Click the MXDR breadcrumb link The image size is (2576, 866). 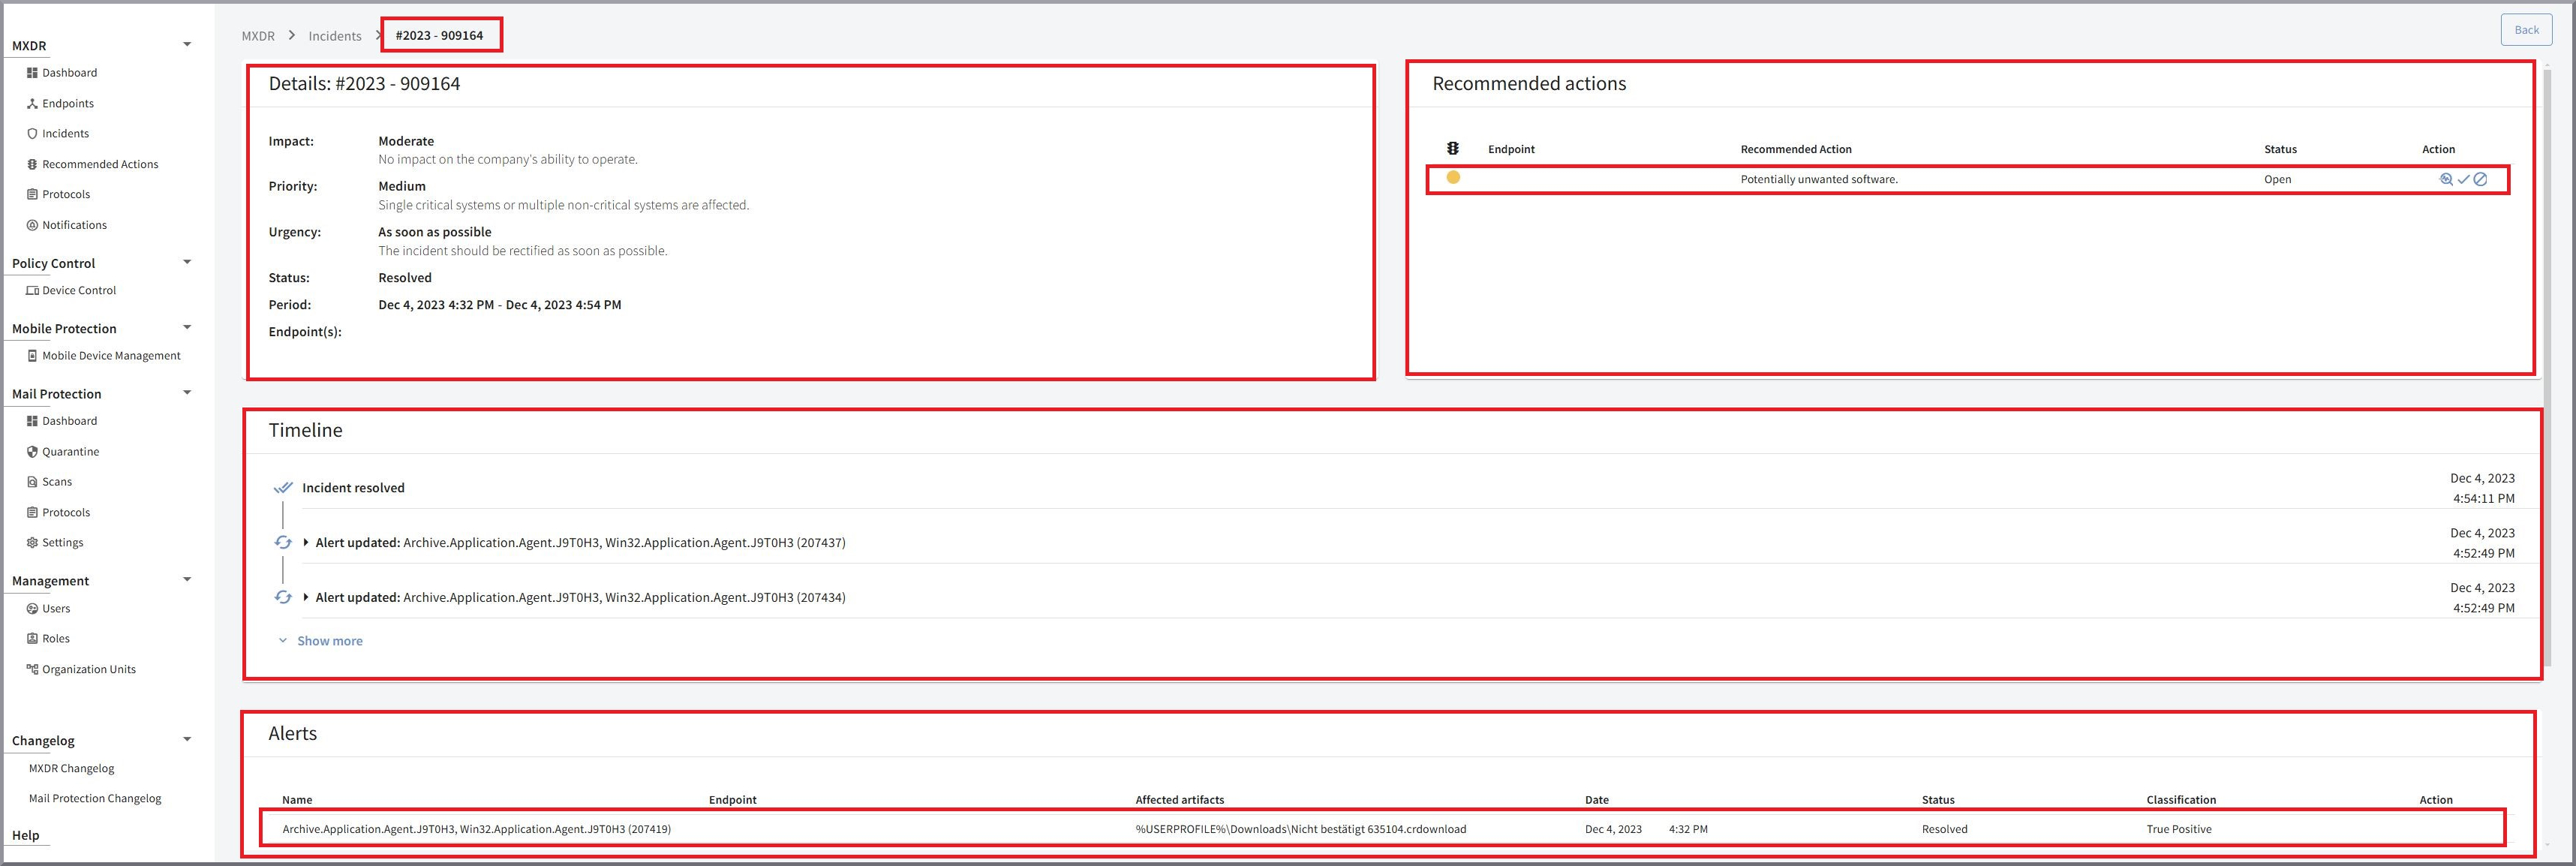point(258,36)
